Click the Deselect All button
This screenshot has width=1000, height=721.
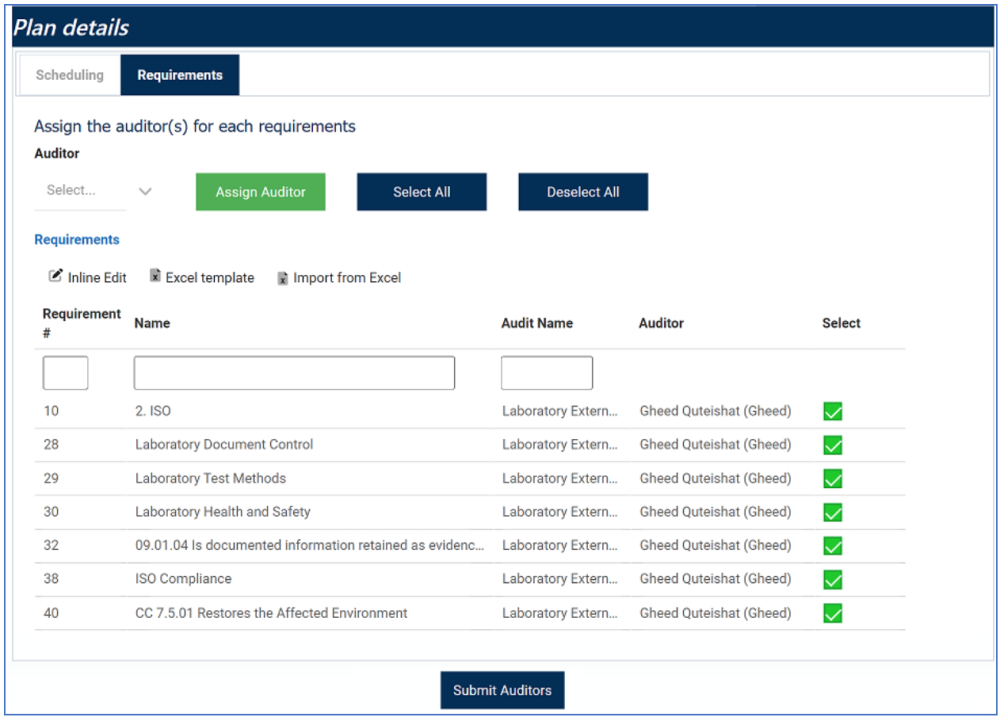point(583,192)
